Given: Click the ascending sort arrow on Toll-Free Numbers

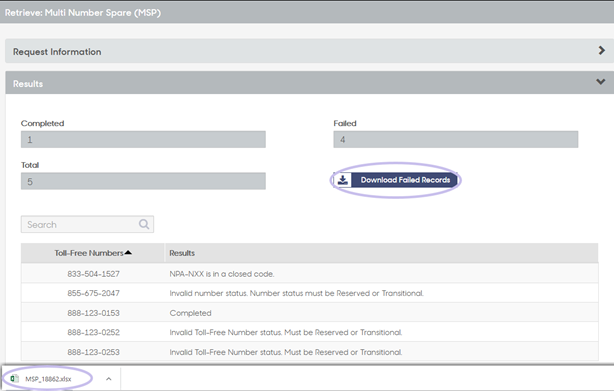Looking at the screenshot, I should 128,253.
